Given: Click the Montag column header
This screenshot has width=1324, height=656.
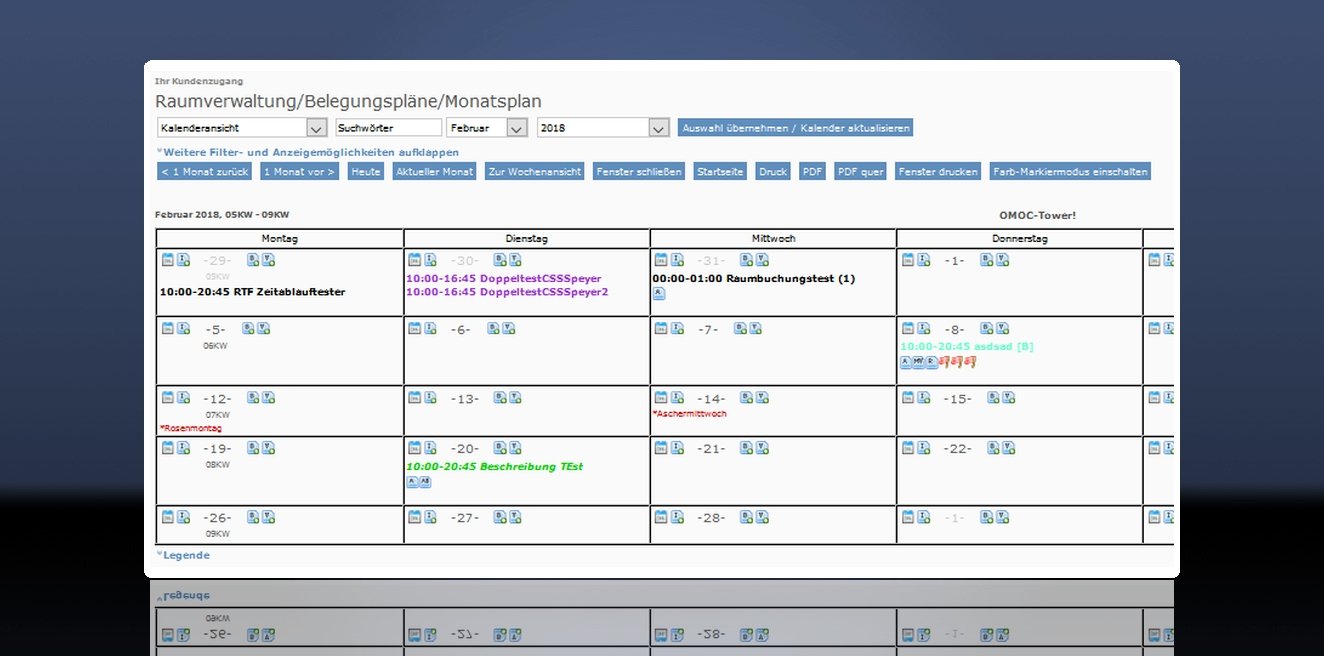Looking at the screenshot, I should pos(280,239).
